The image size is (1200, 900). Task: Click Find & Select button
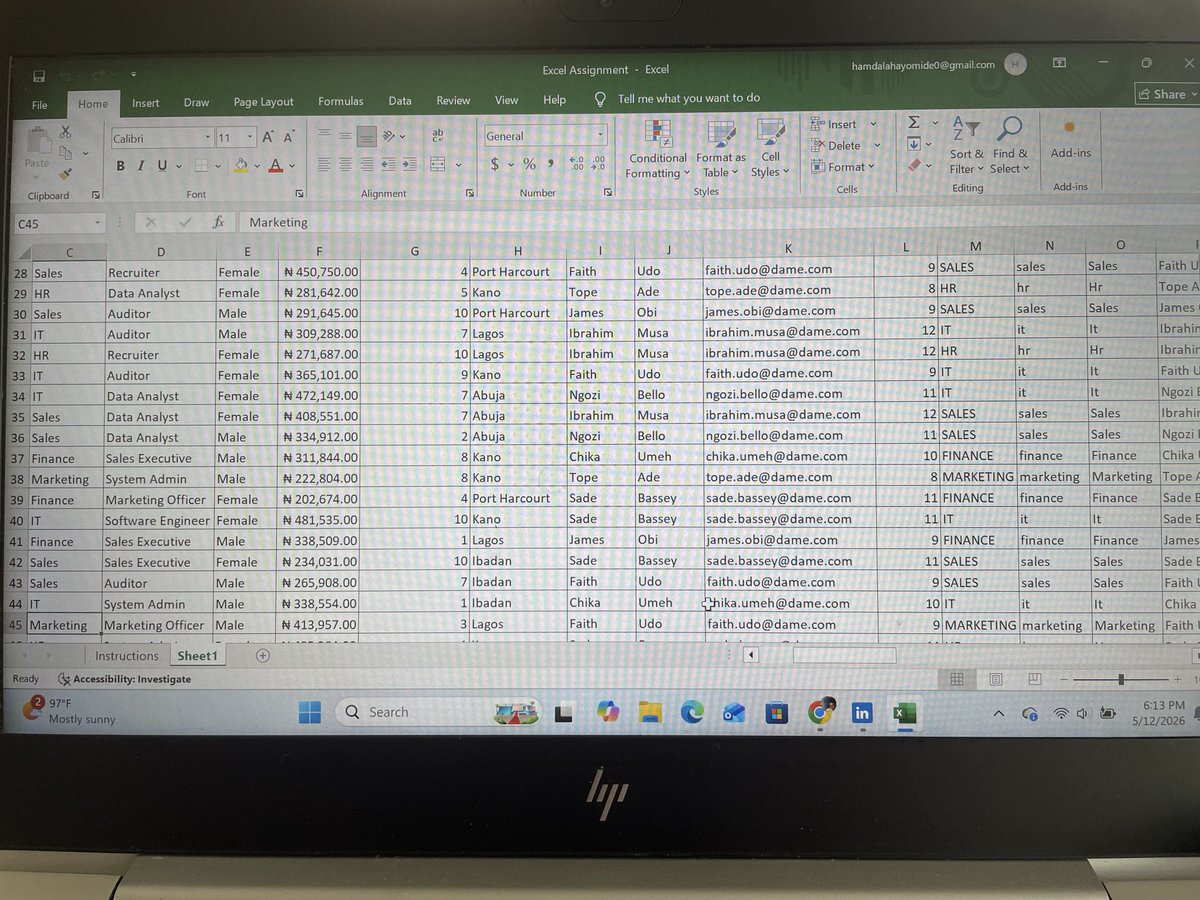1010,145
